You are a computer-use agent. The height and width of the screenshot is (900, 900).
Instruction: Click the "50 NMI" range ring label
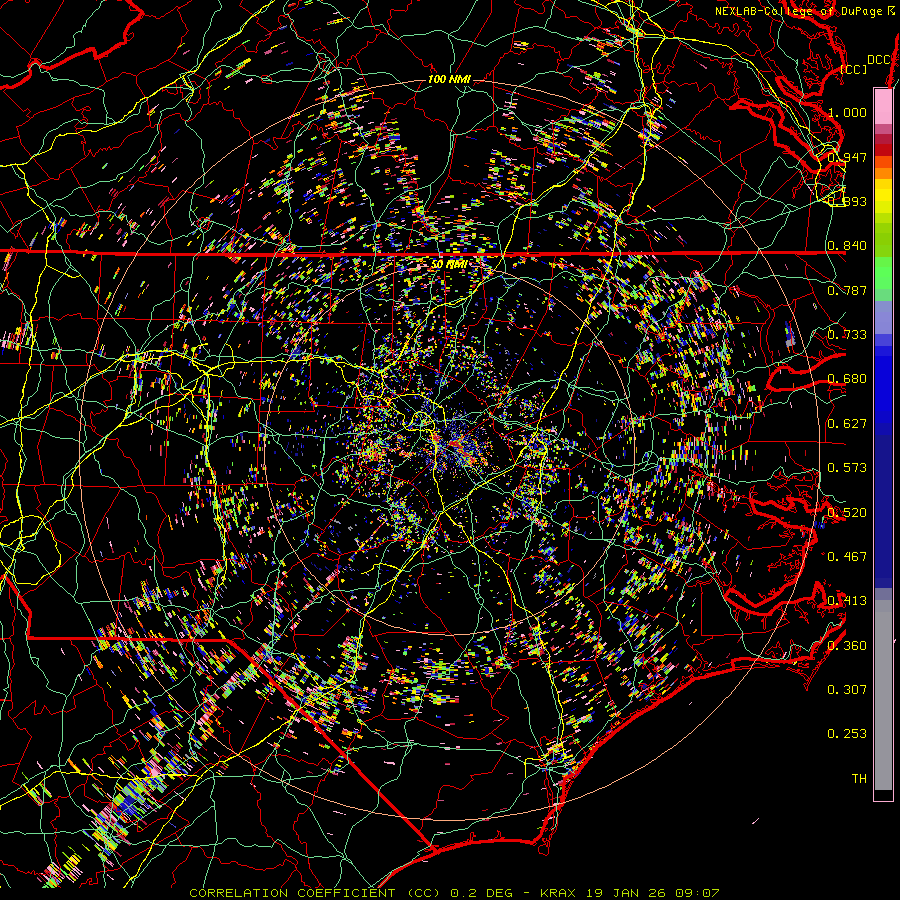click(449, 265)
